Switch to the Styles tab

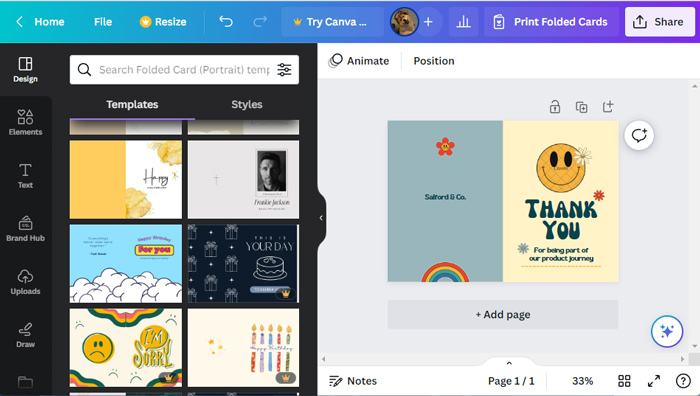pyautogui.click(x=246, y=104)
